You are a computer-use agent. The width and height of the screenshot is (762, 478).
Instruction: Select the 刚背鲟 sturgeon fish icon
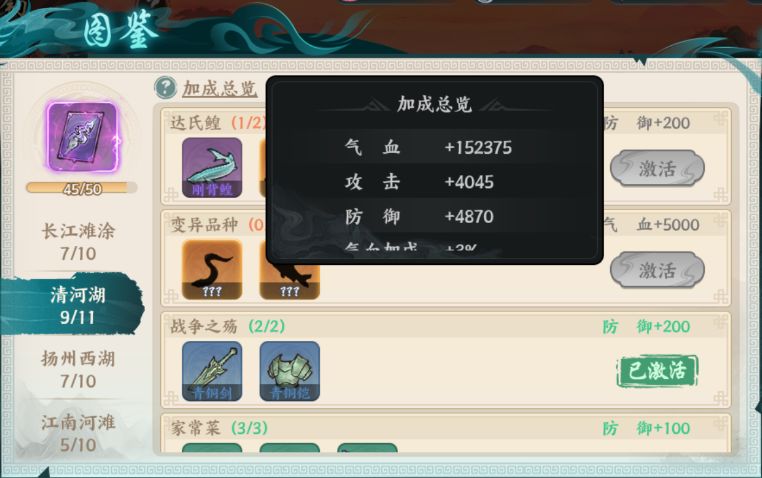pyautogui.click(x=212, y=167)
